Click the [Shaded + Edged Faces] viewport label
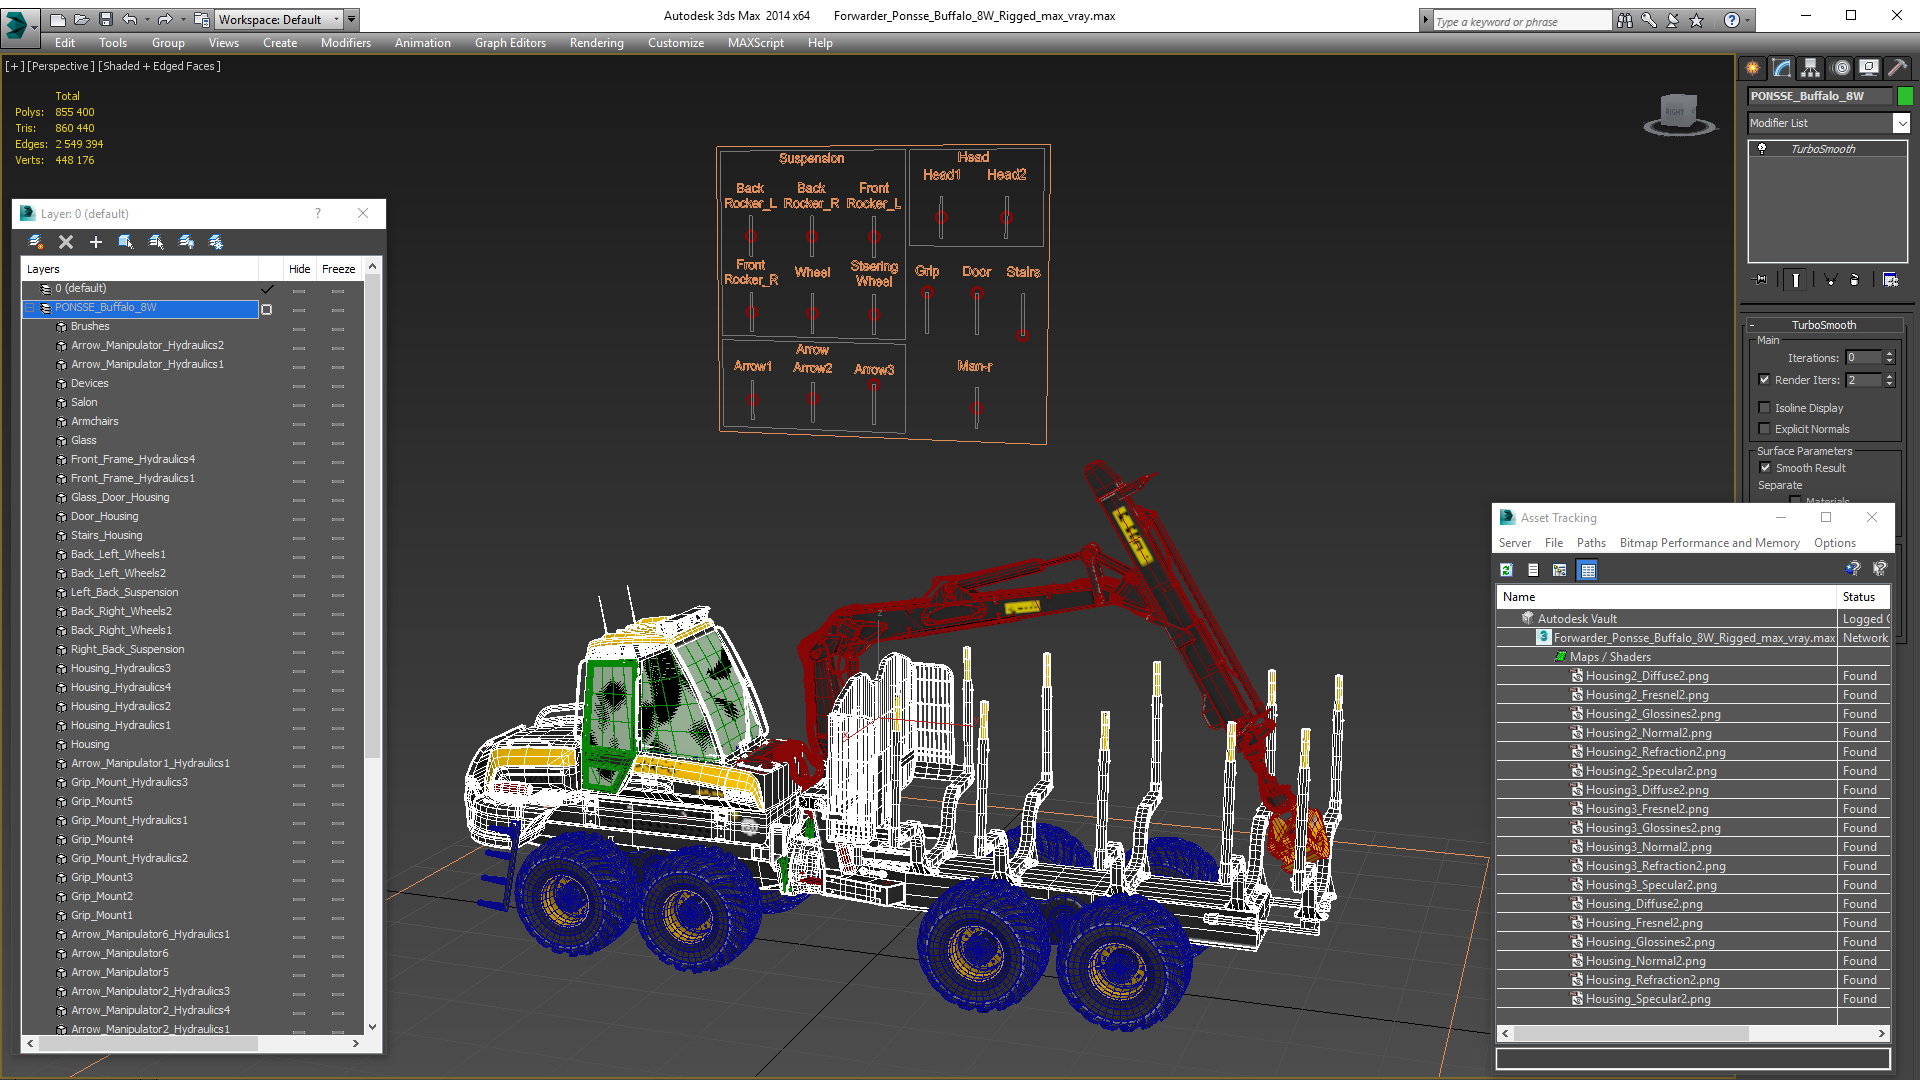 [x=159, y=66]
